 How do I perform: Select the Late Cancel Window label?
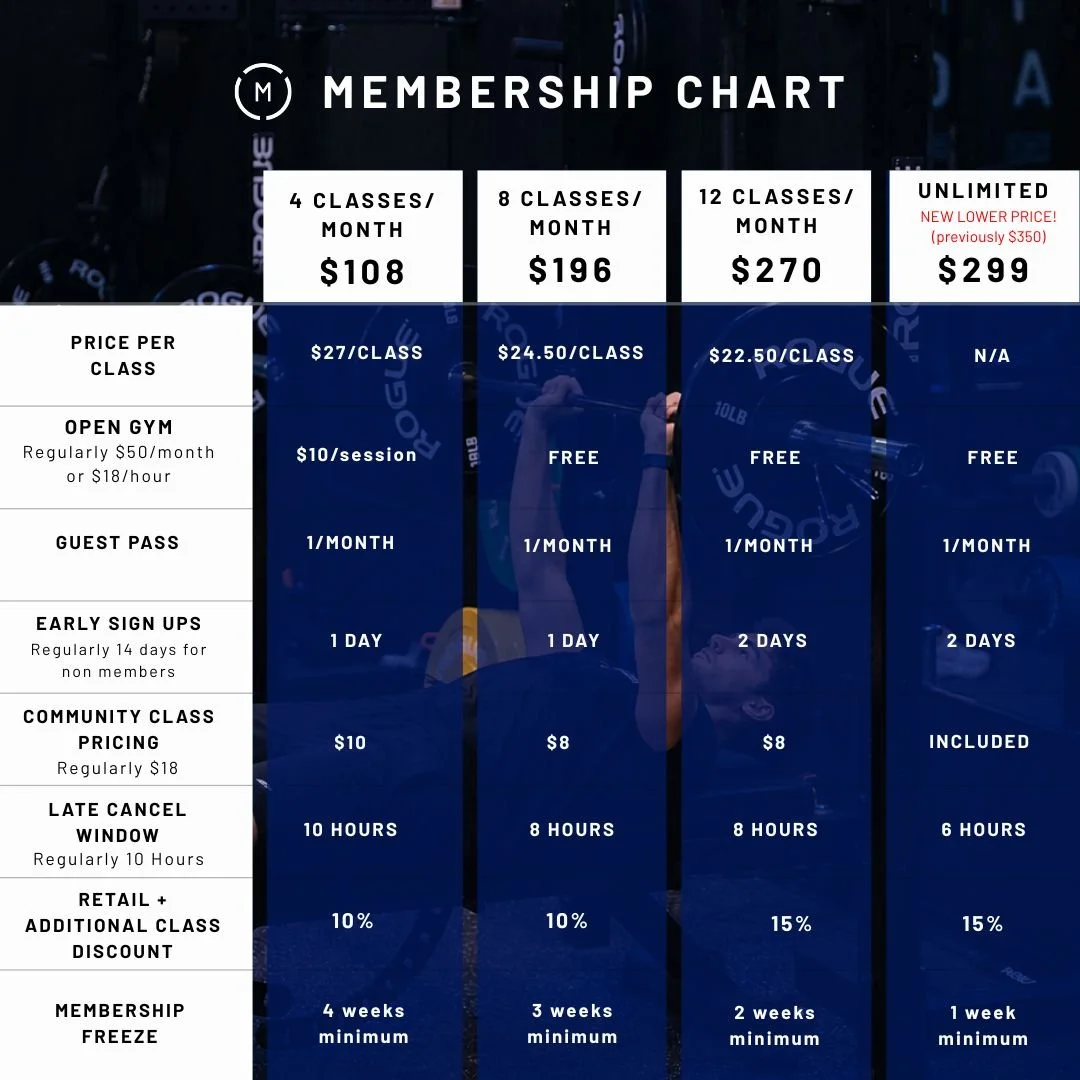(x=118, y=822)
